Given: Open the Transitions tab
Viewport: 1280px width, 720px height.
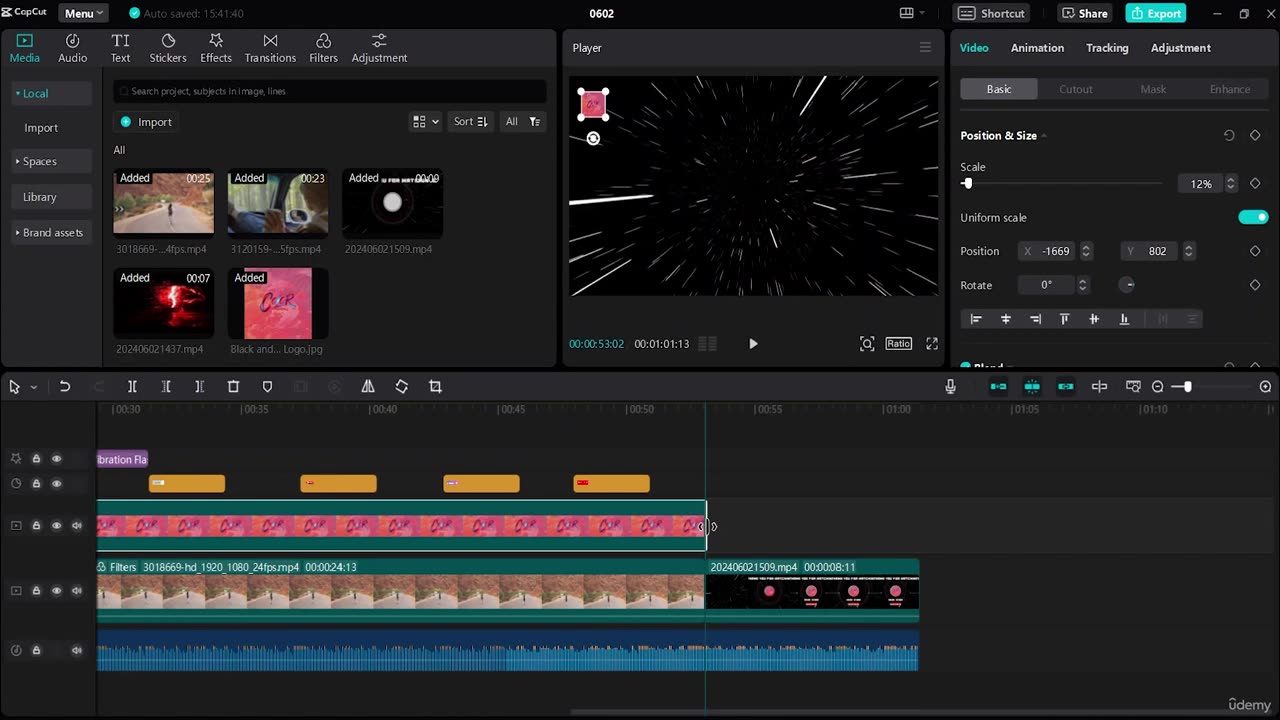Looking at the screenshot, I should (270, 48).
